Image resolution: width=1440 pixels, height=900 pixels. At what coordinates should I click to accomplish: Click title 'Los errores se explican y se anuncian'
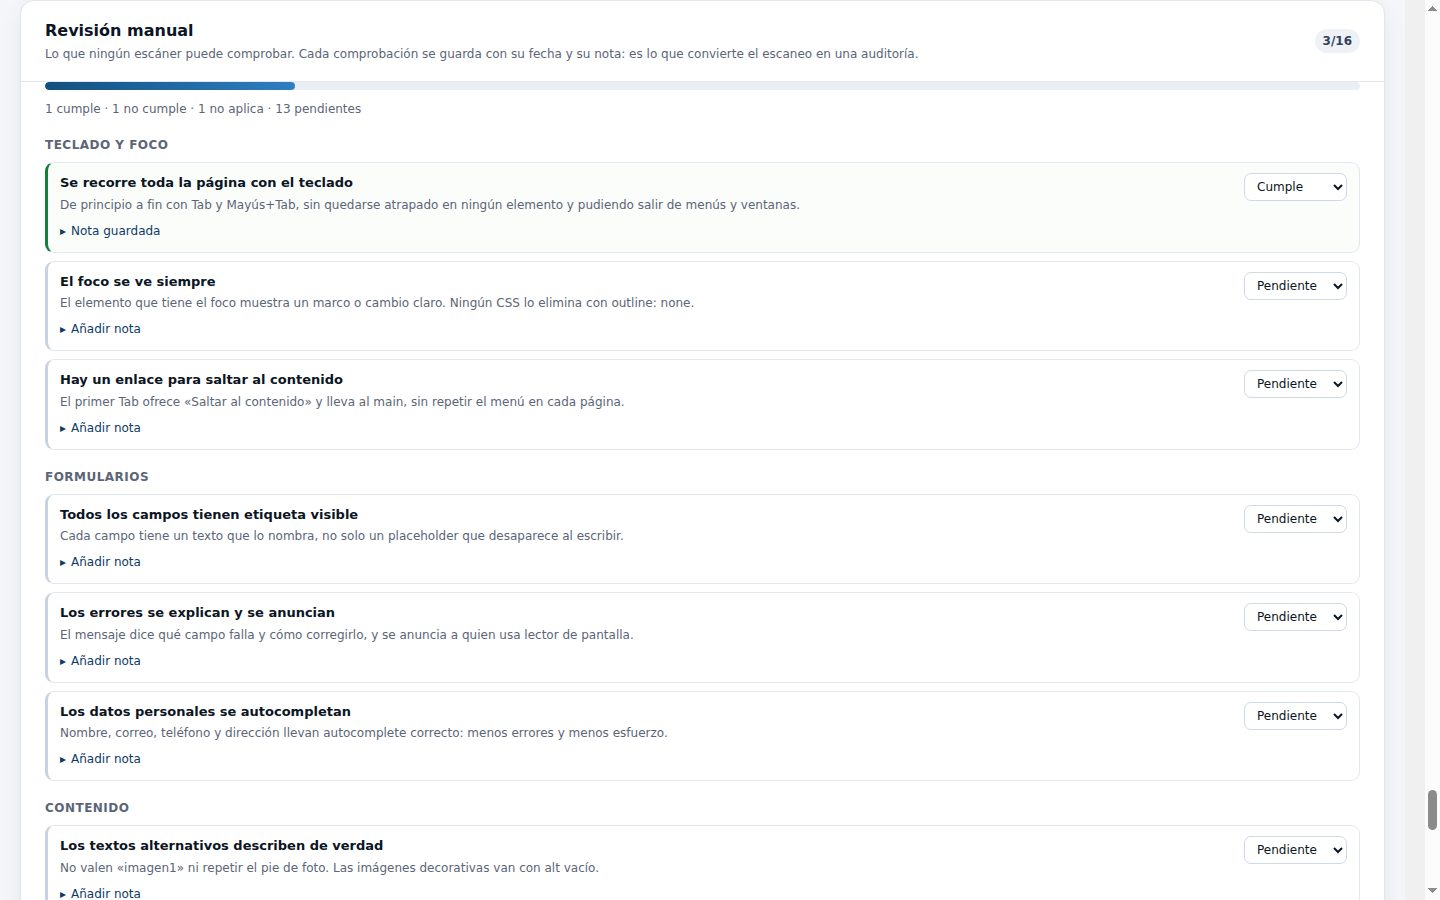tap(197, 613)
